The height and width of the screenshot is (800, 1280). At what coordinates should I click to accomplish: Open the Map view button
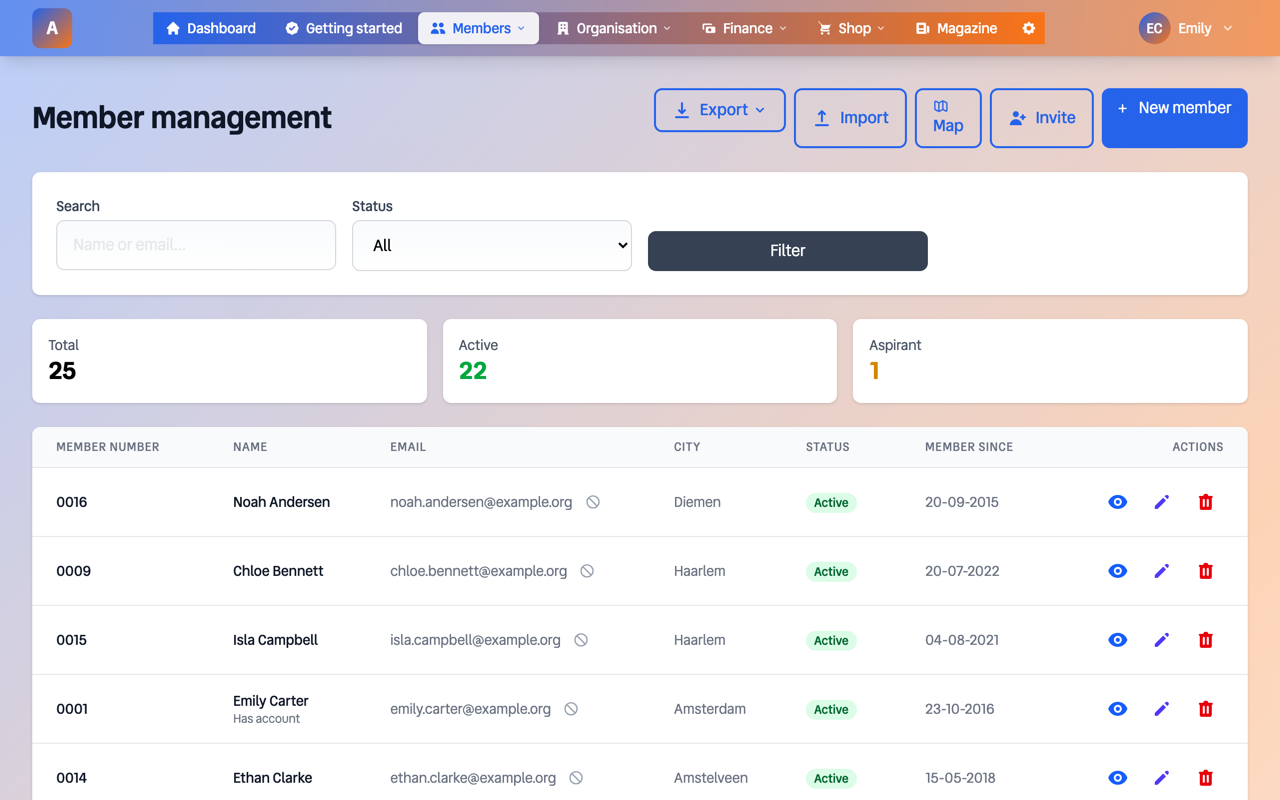coord(948,118)
